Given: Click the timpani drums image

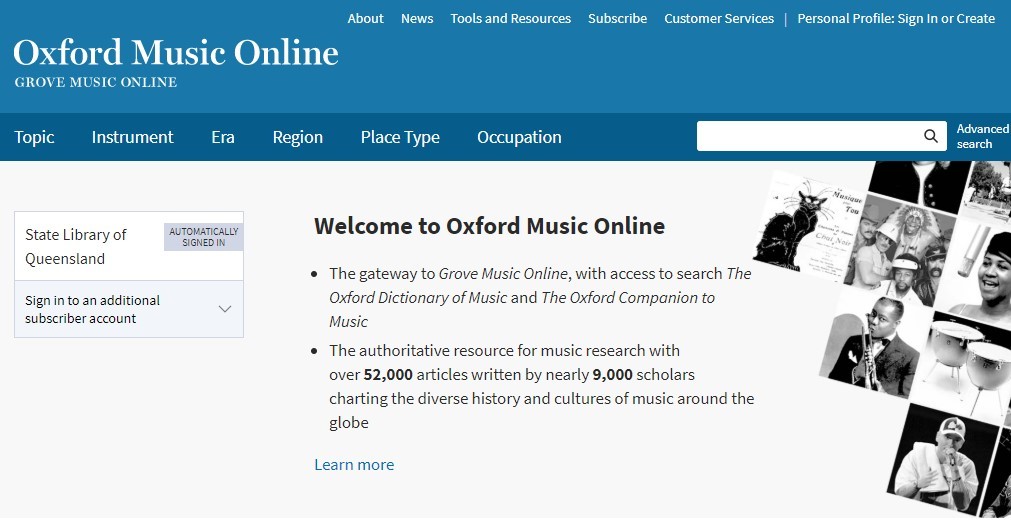Looking at the screenshot, I should click(x=964, y=366).
